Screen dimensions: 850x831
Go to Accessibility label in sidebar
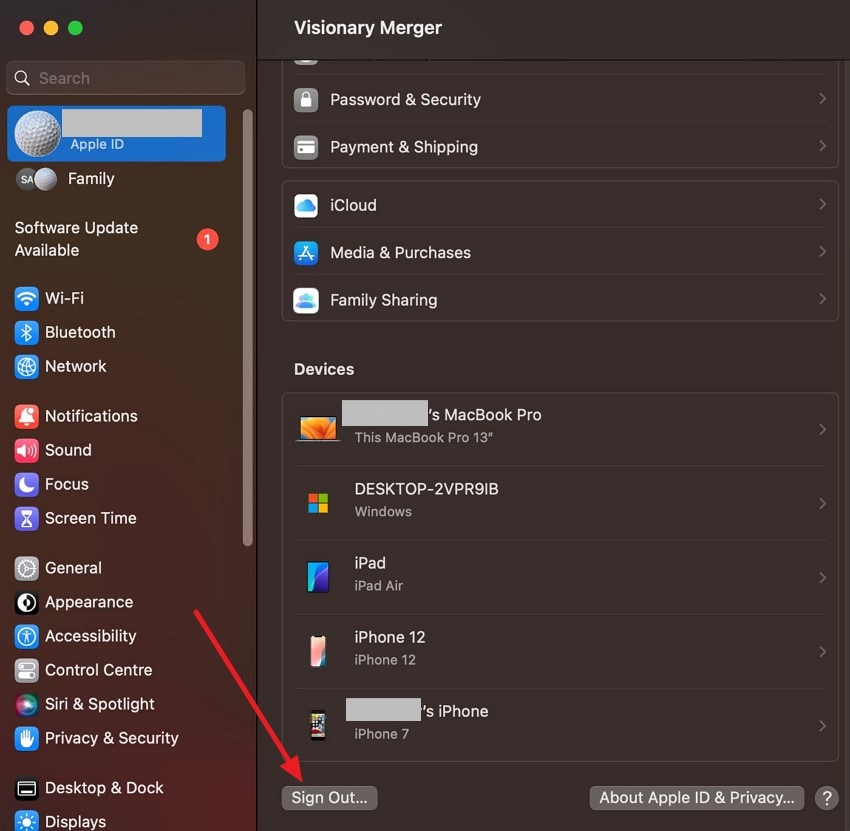pos(91,636)
